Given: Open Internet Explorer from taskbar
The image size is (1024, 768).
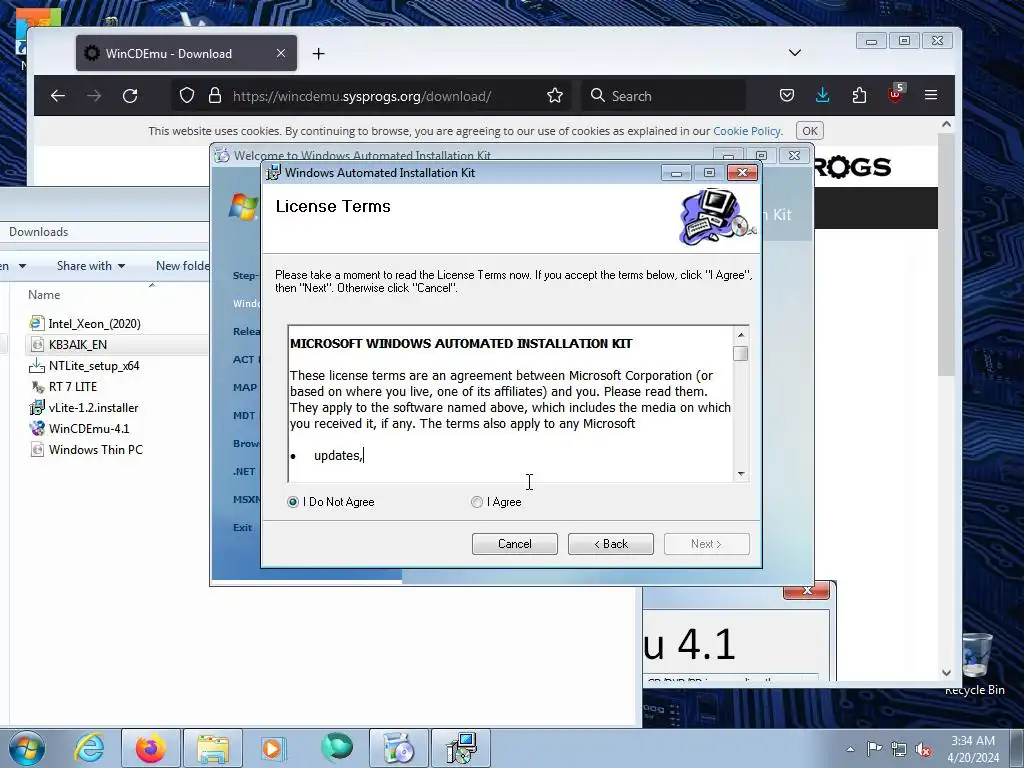Looking at the screenshot, I should tap(89, 748).
